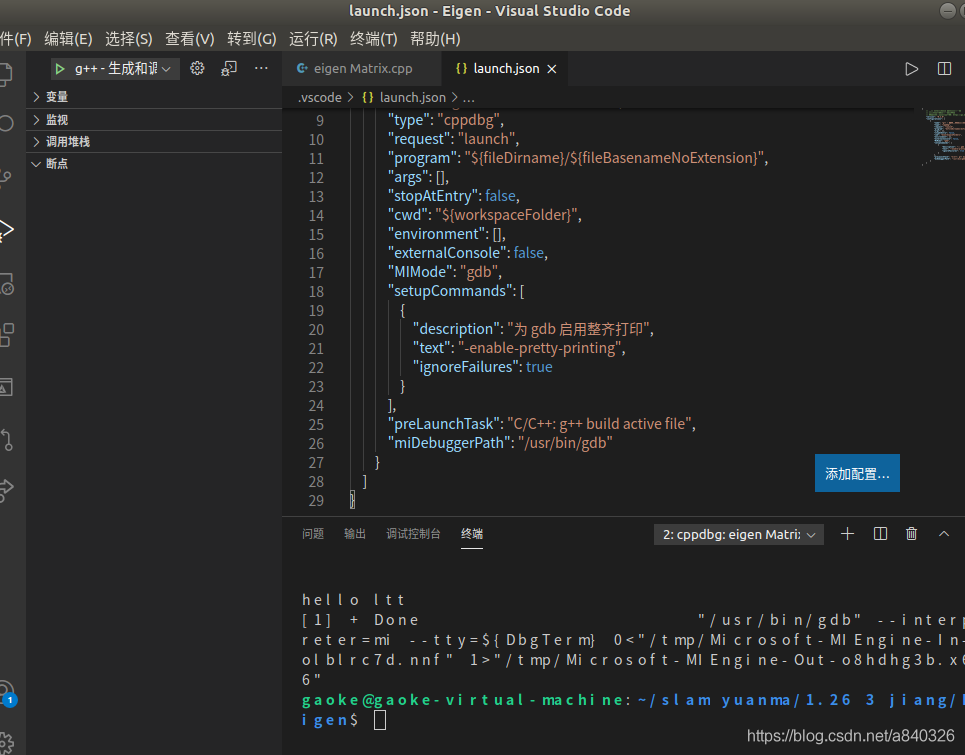Expand the 调用堆栈 (Call Stack) section
Image resolution: width=965 pixels, height=755 pixels.
click(x=154, y=142)
